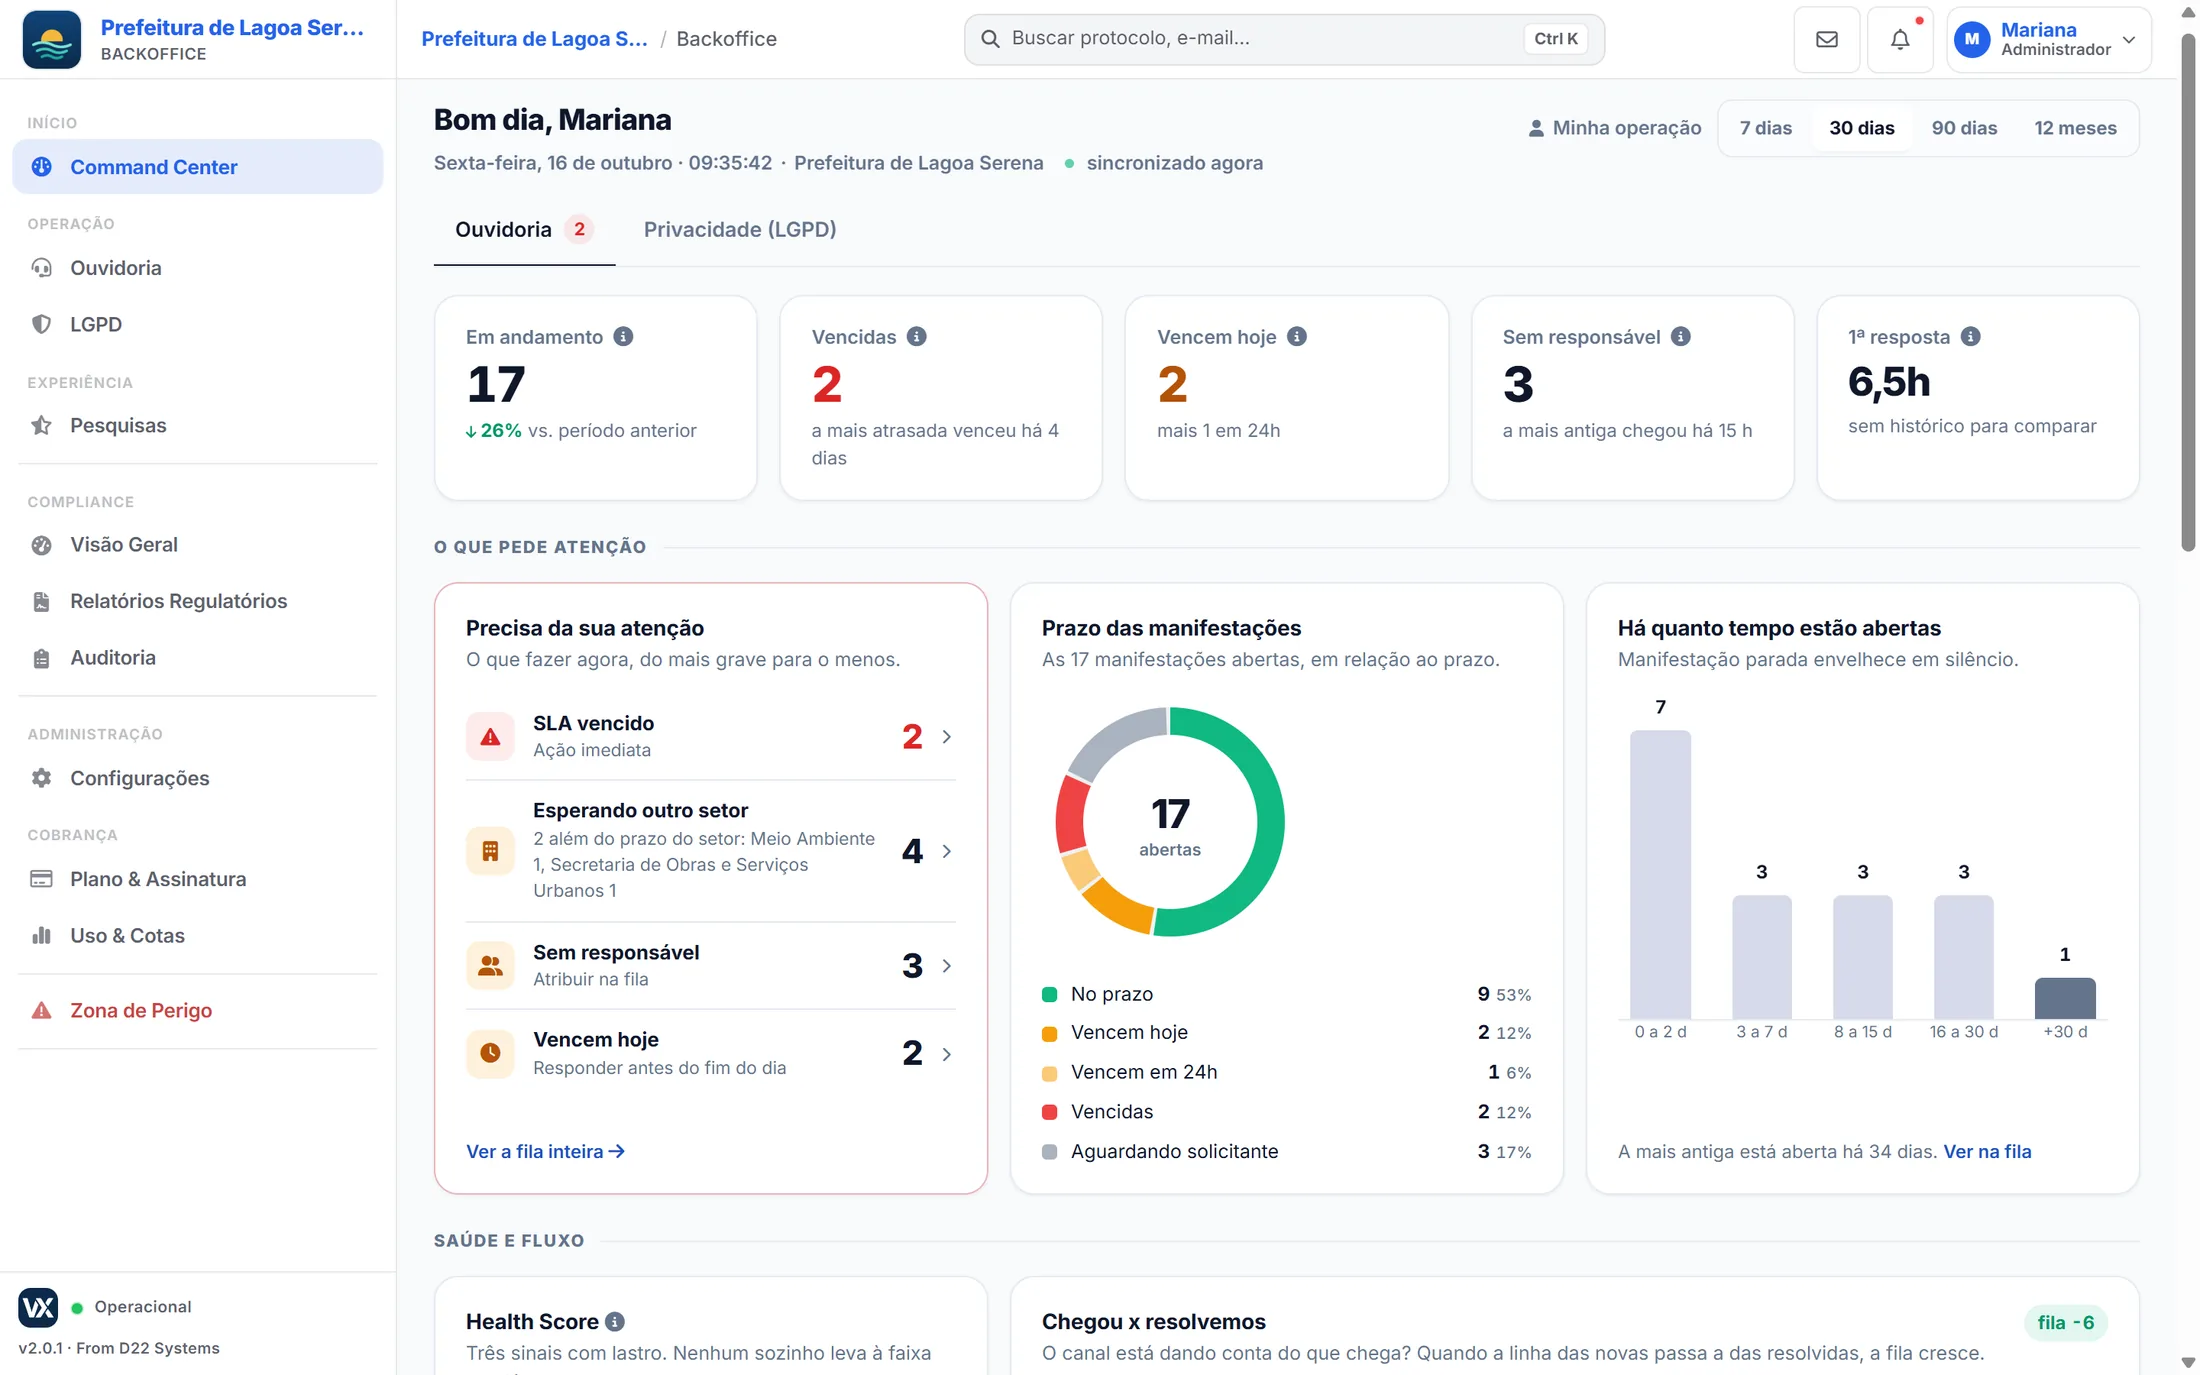Click green No prazo legend swatch
The height and width of the screenshot is (1375, 2200).
click(x=1049, y=994)
